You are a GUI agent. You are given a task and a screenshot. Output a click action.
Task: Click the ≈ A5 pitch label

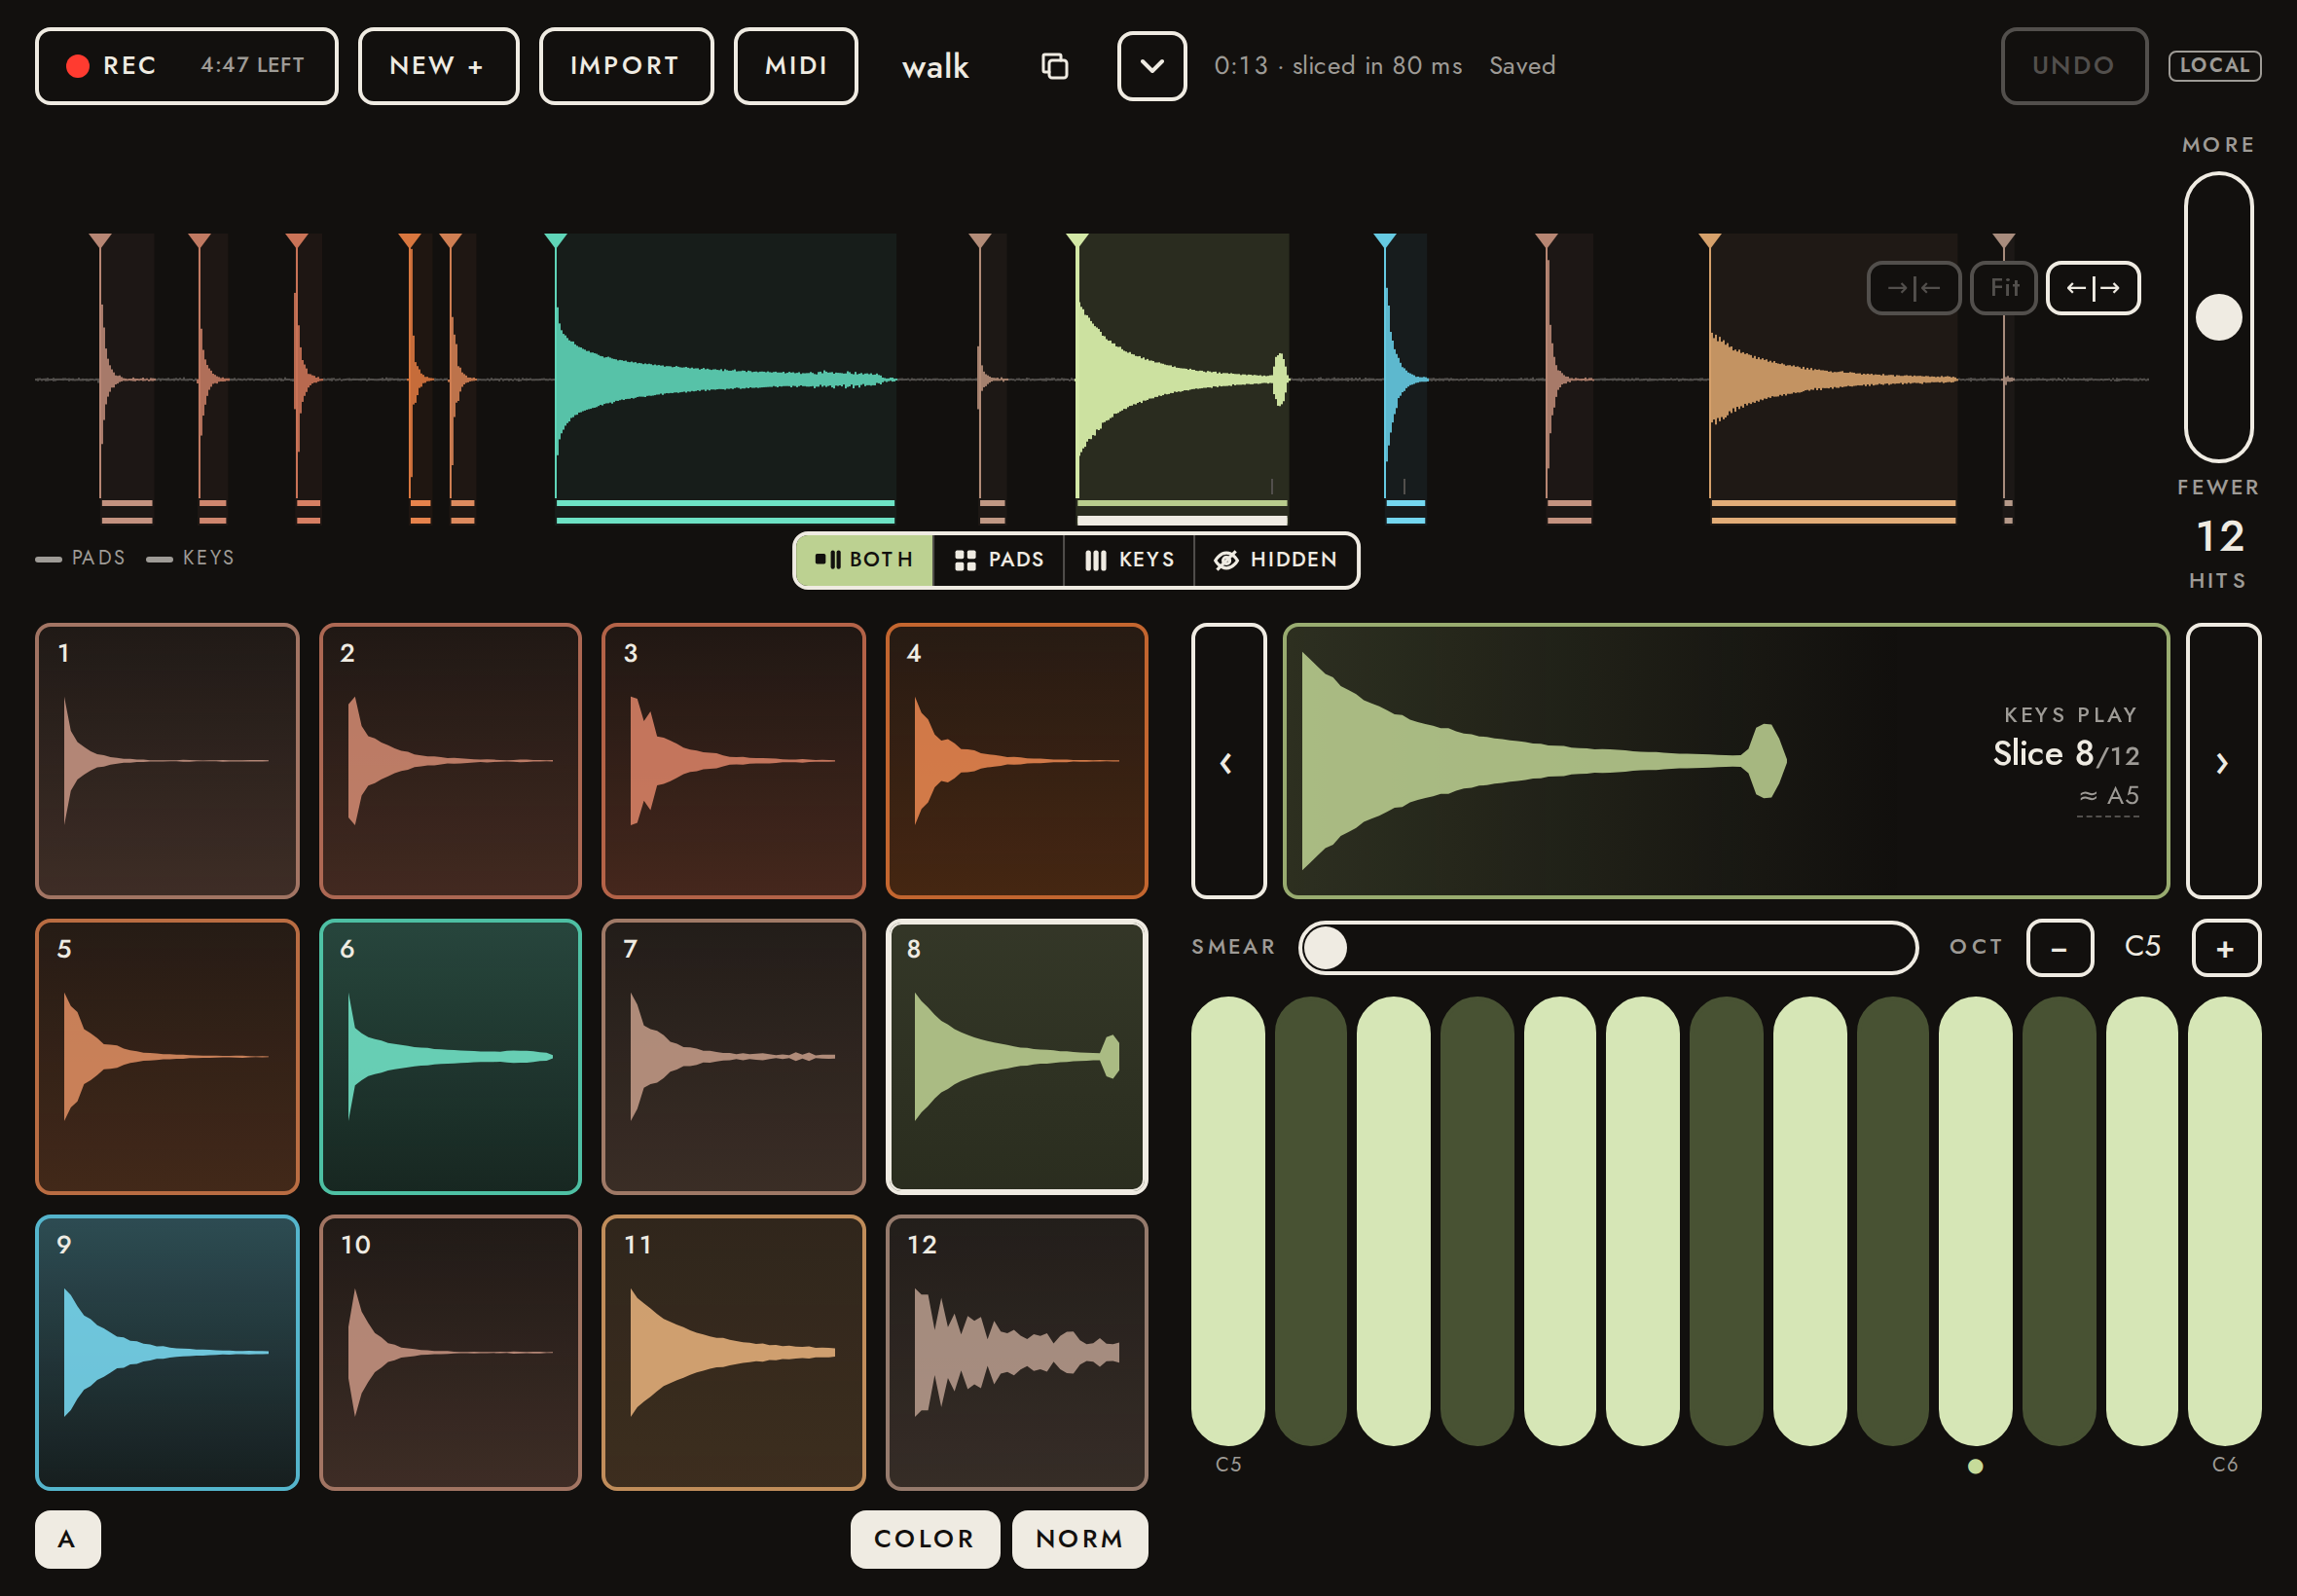2108,796
